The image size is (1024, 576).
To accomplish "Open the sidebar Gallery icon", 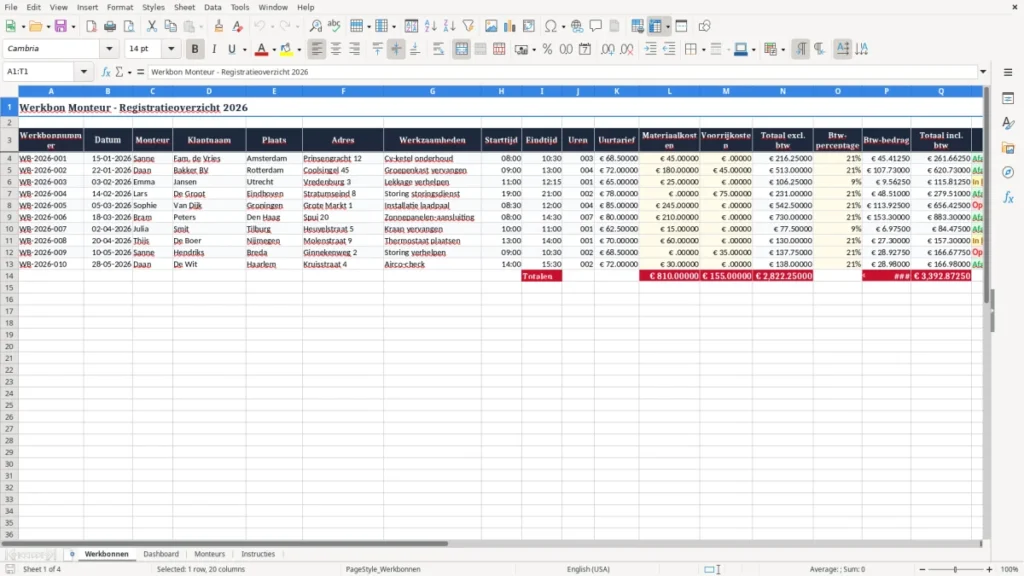I will tap(1008, 148).
